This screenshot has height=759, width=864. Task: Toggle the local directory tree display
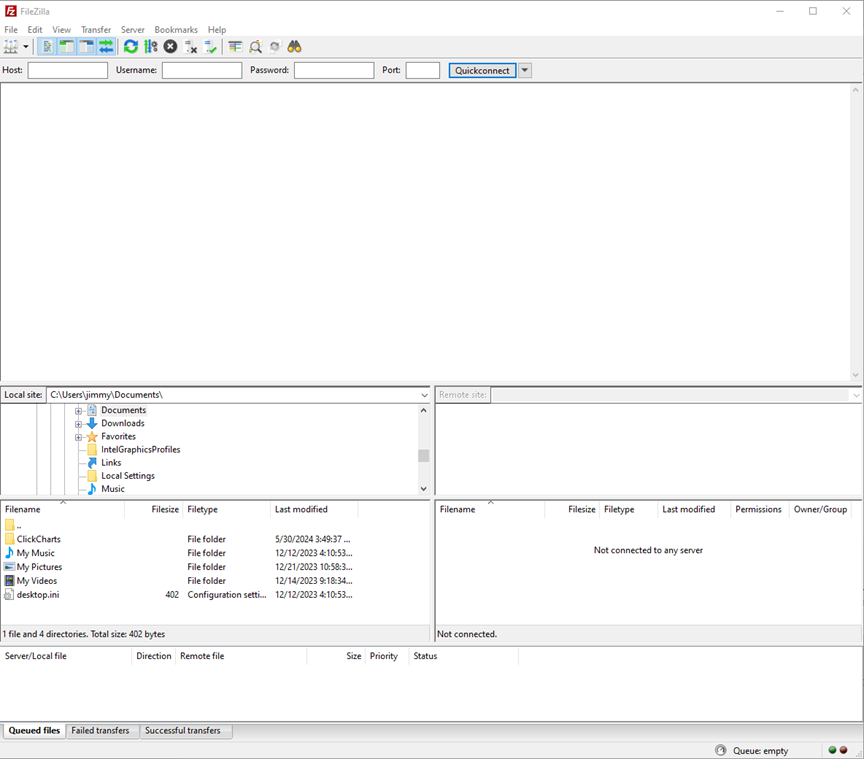pos(67,47)
